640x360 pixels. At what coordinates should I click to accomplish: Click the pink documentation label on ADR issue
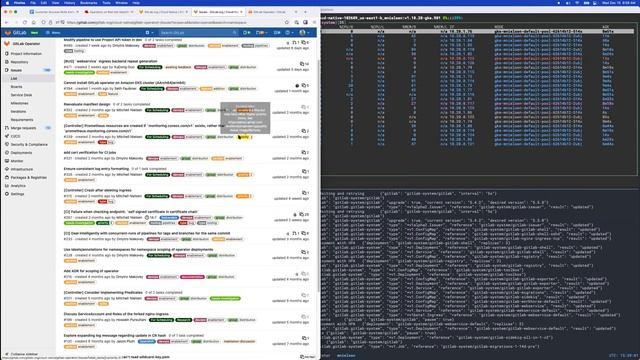pos(192,277)
